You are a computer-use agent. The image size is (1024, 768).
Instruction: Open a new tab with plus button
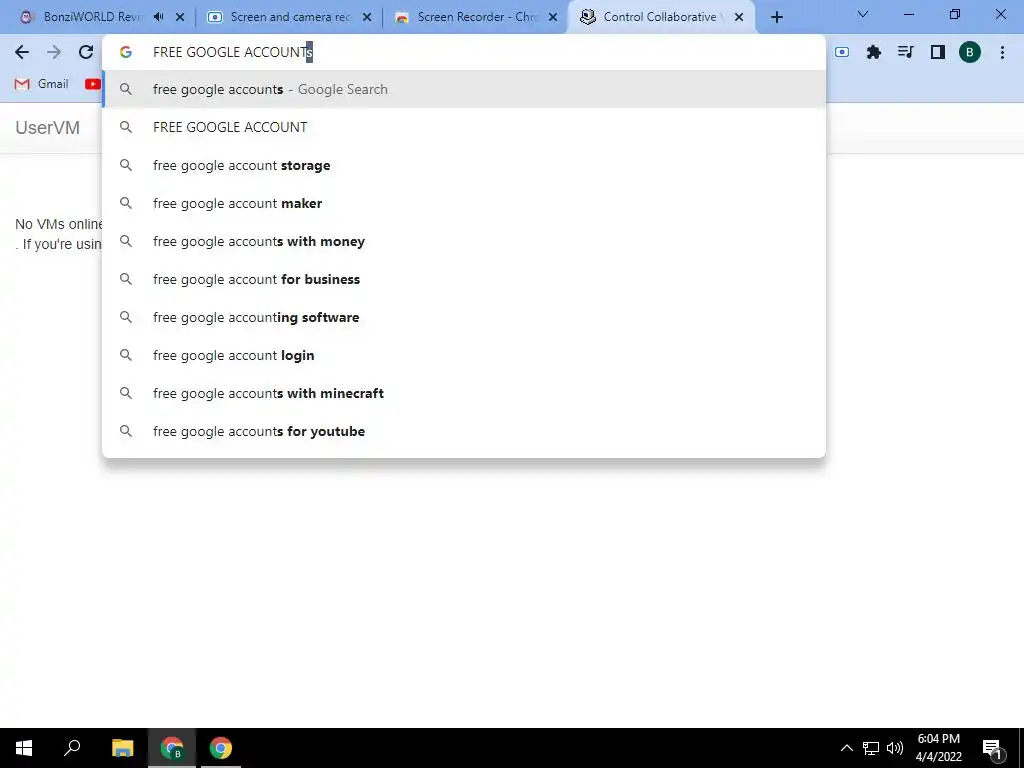tap(776, 17)
